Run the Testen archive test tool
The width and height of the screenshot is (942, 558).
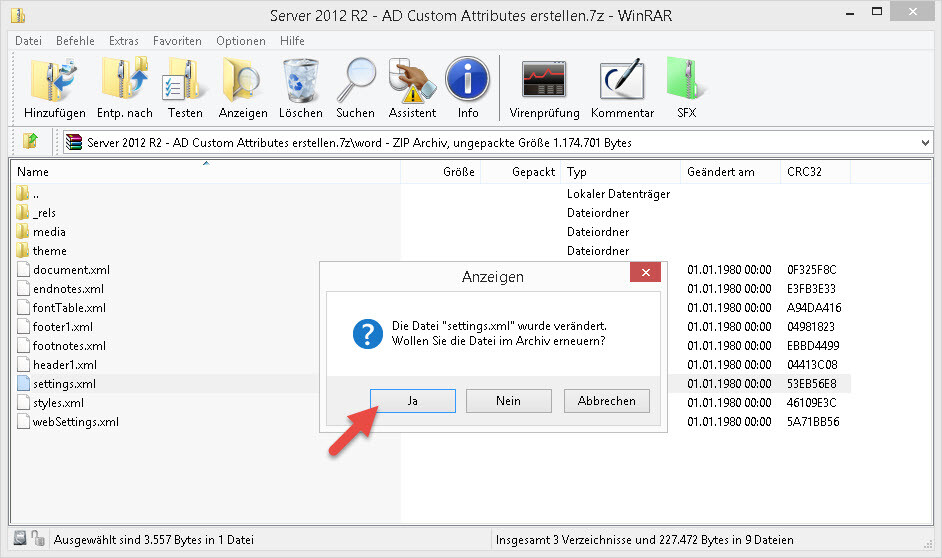[x=185, y=87]
